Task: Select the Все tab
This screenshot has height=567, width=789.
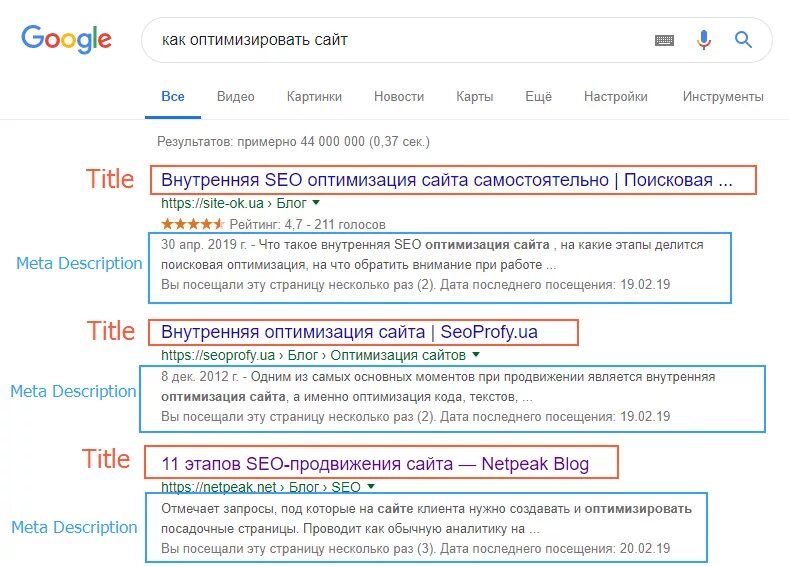Action: [x=173, y=97]
